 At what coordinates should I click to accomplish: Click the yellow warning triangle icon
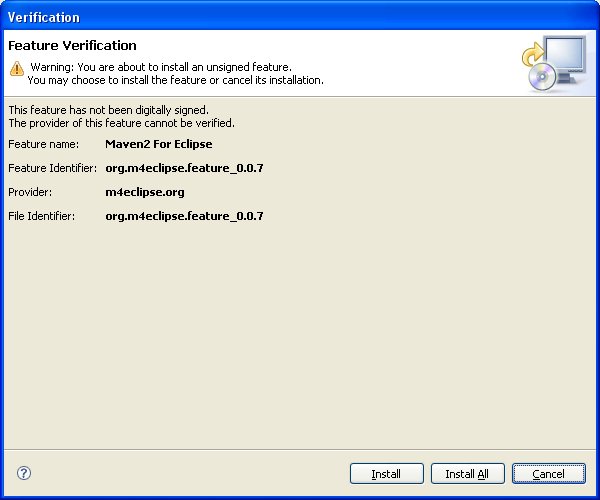click(16, 67)
